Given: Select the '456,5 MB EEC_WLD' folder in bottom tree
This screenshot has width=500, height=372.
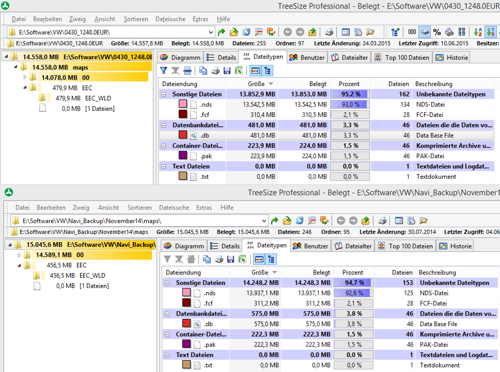Looking at the screenshot, I should click(69, 276).
